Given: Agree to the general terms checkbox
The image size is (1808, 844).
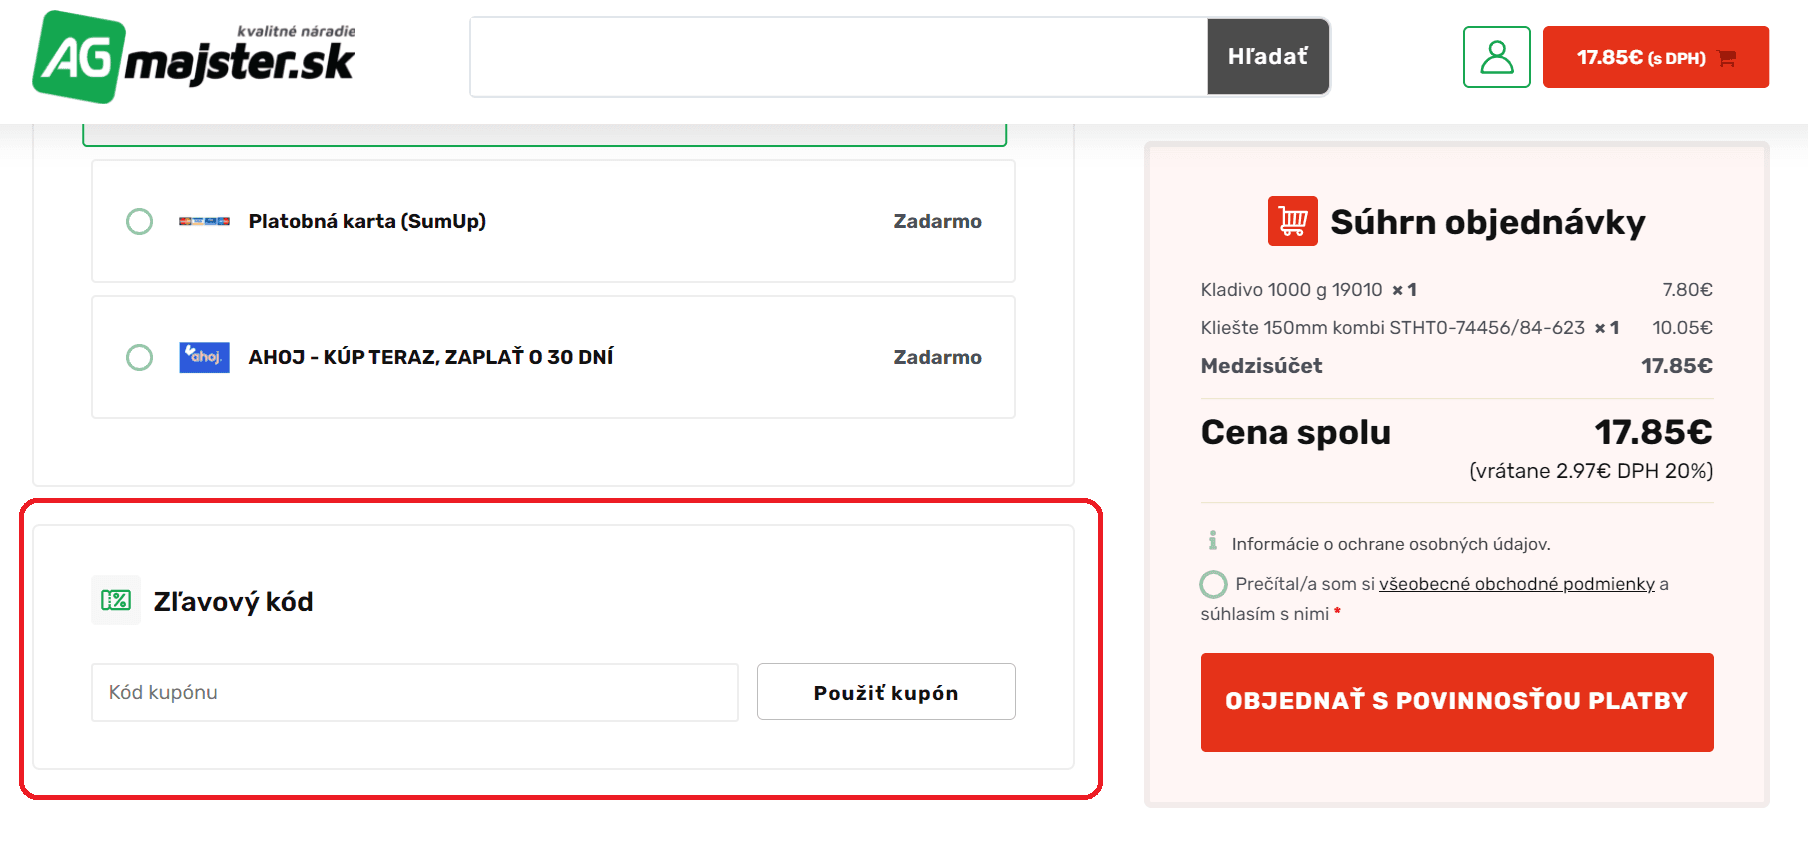Looking at the screenshot, I should (x=1213, y=584).
